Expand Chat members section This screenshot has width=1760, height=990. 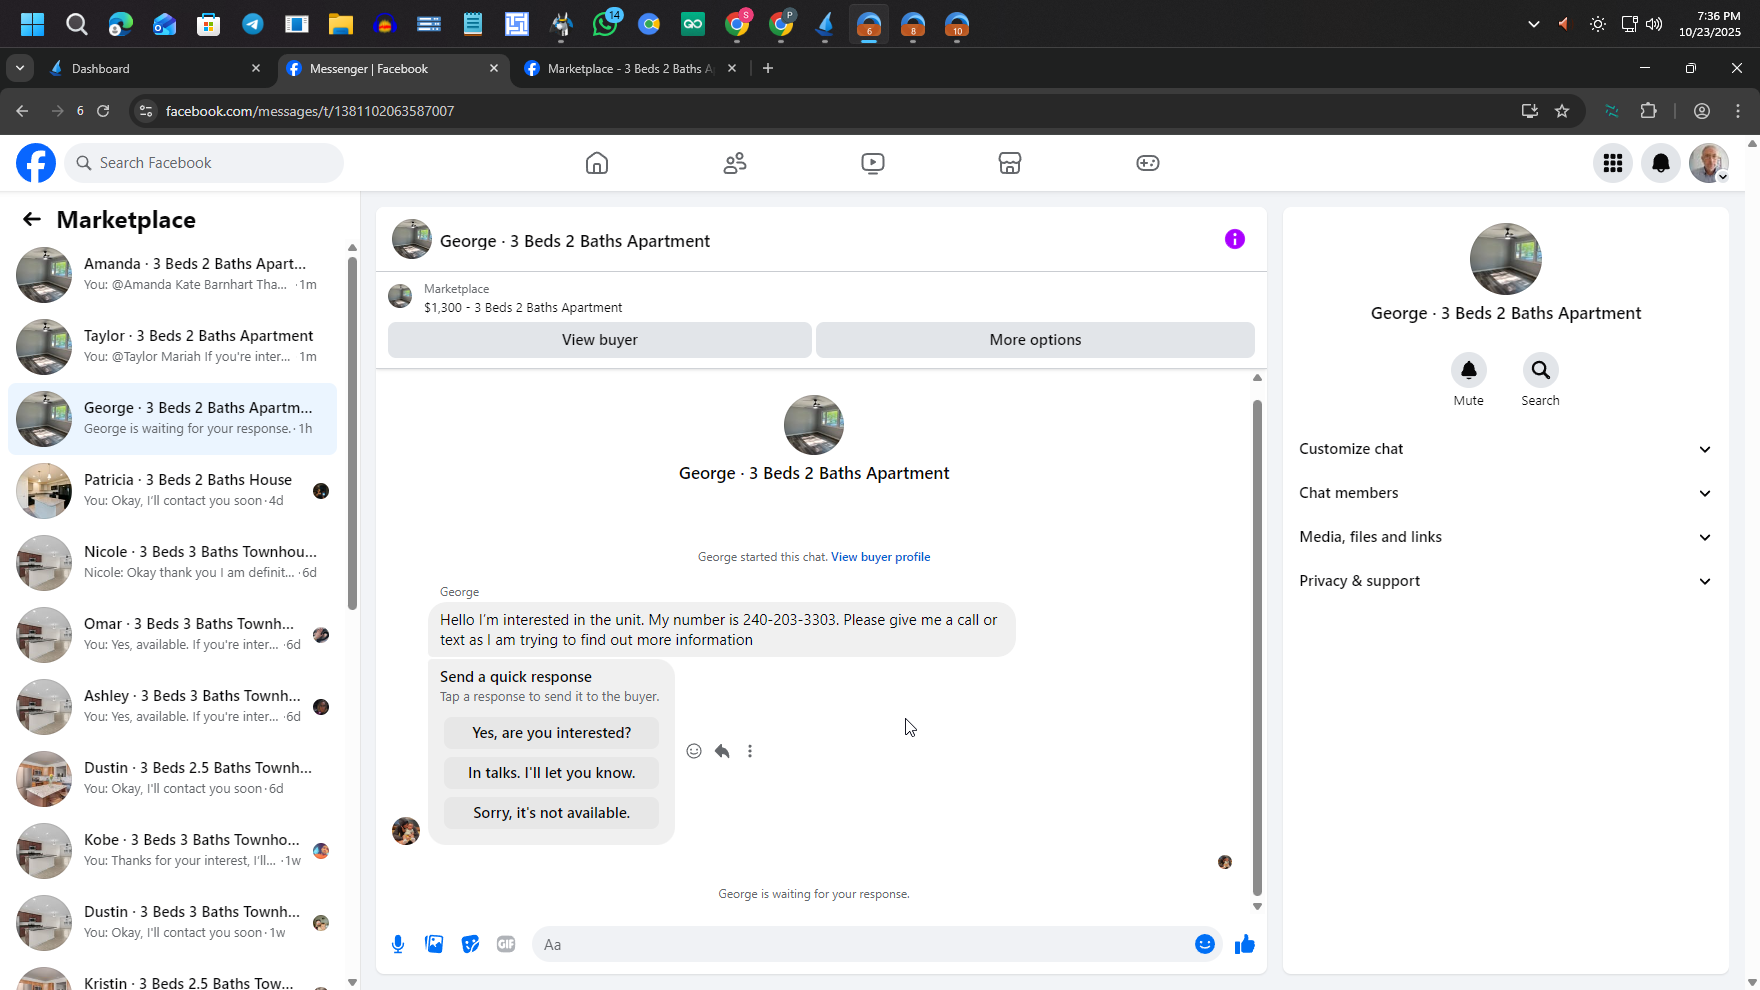[1506, 493]
